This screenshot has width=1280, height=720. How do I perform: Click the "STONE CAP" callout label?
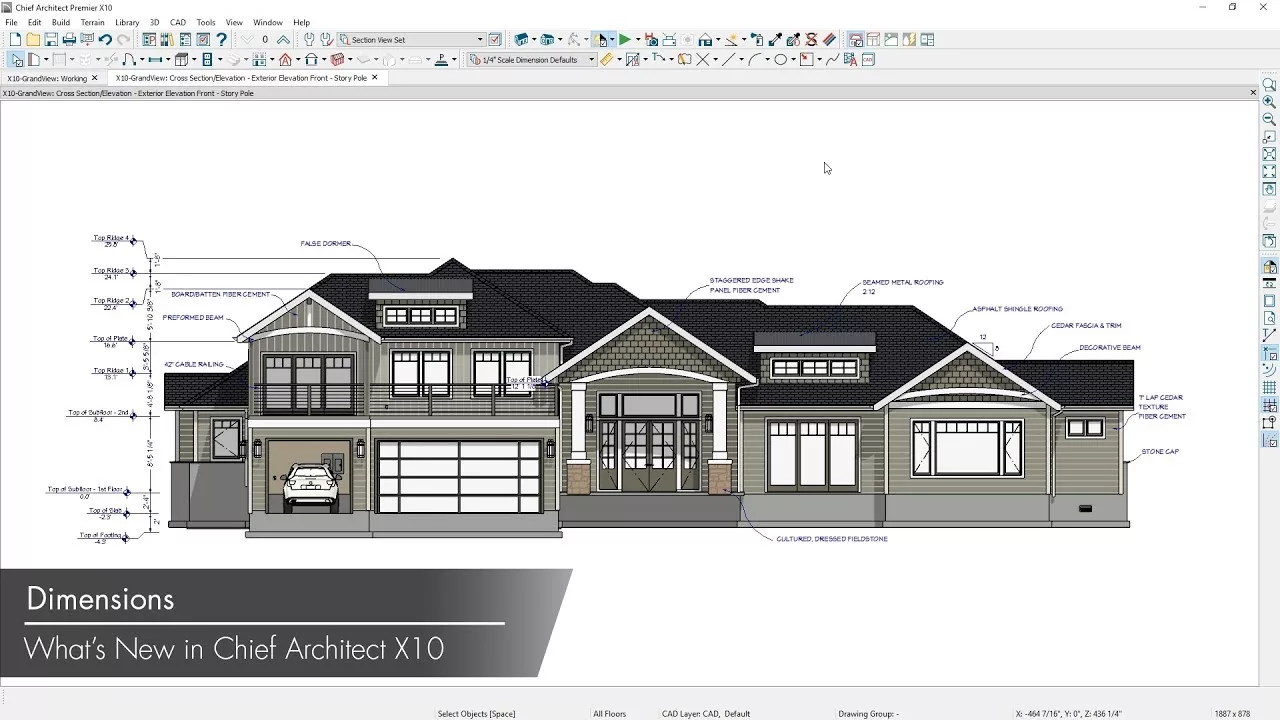[1160, 452]
